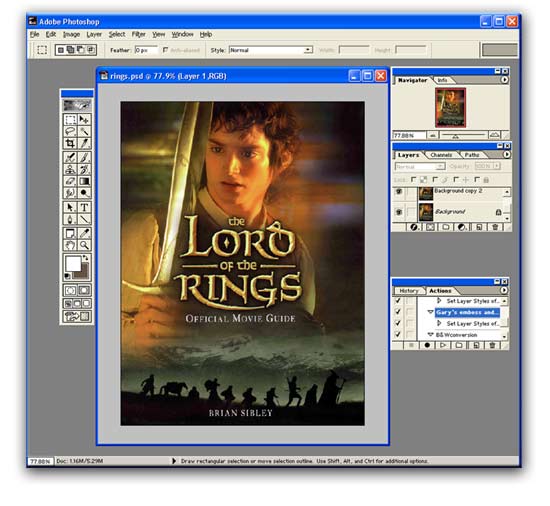Select the Move tool
550x506 pixels.
click(x=84, y=120)
